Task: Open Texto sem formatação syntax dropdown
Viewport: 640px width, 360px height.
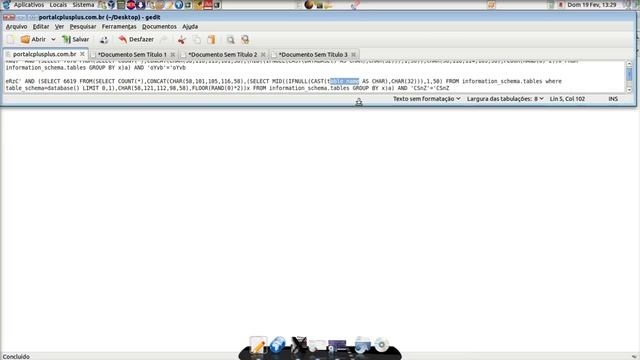Action: tap(427, 99)
